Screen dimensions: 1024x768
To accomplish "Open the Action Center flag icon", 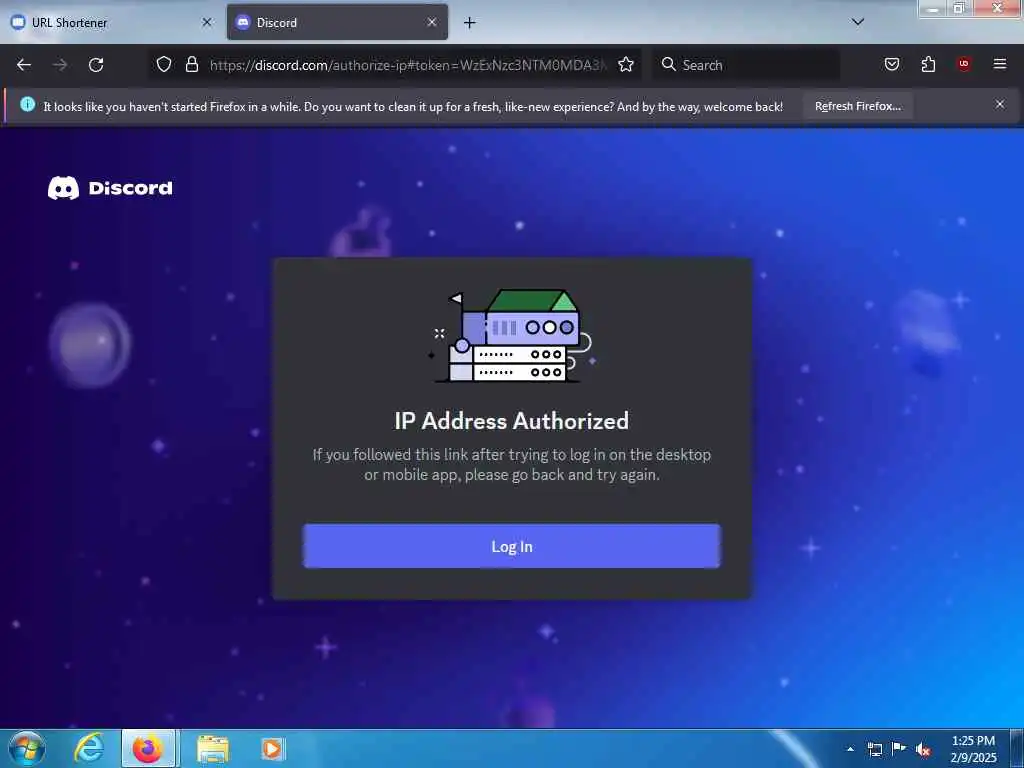I will click(x=899, y=749).
